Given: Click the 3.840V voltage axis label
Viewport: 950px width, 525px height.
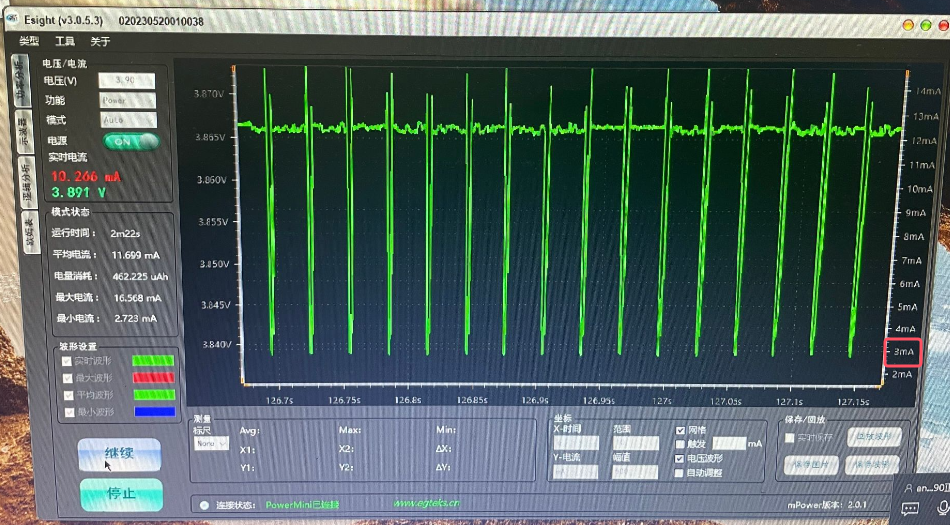Looking at the screenshot, I should [216, 345].
